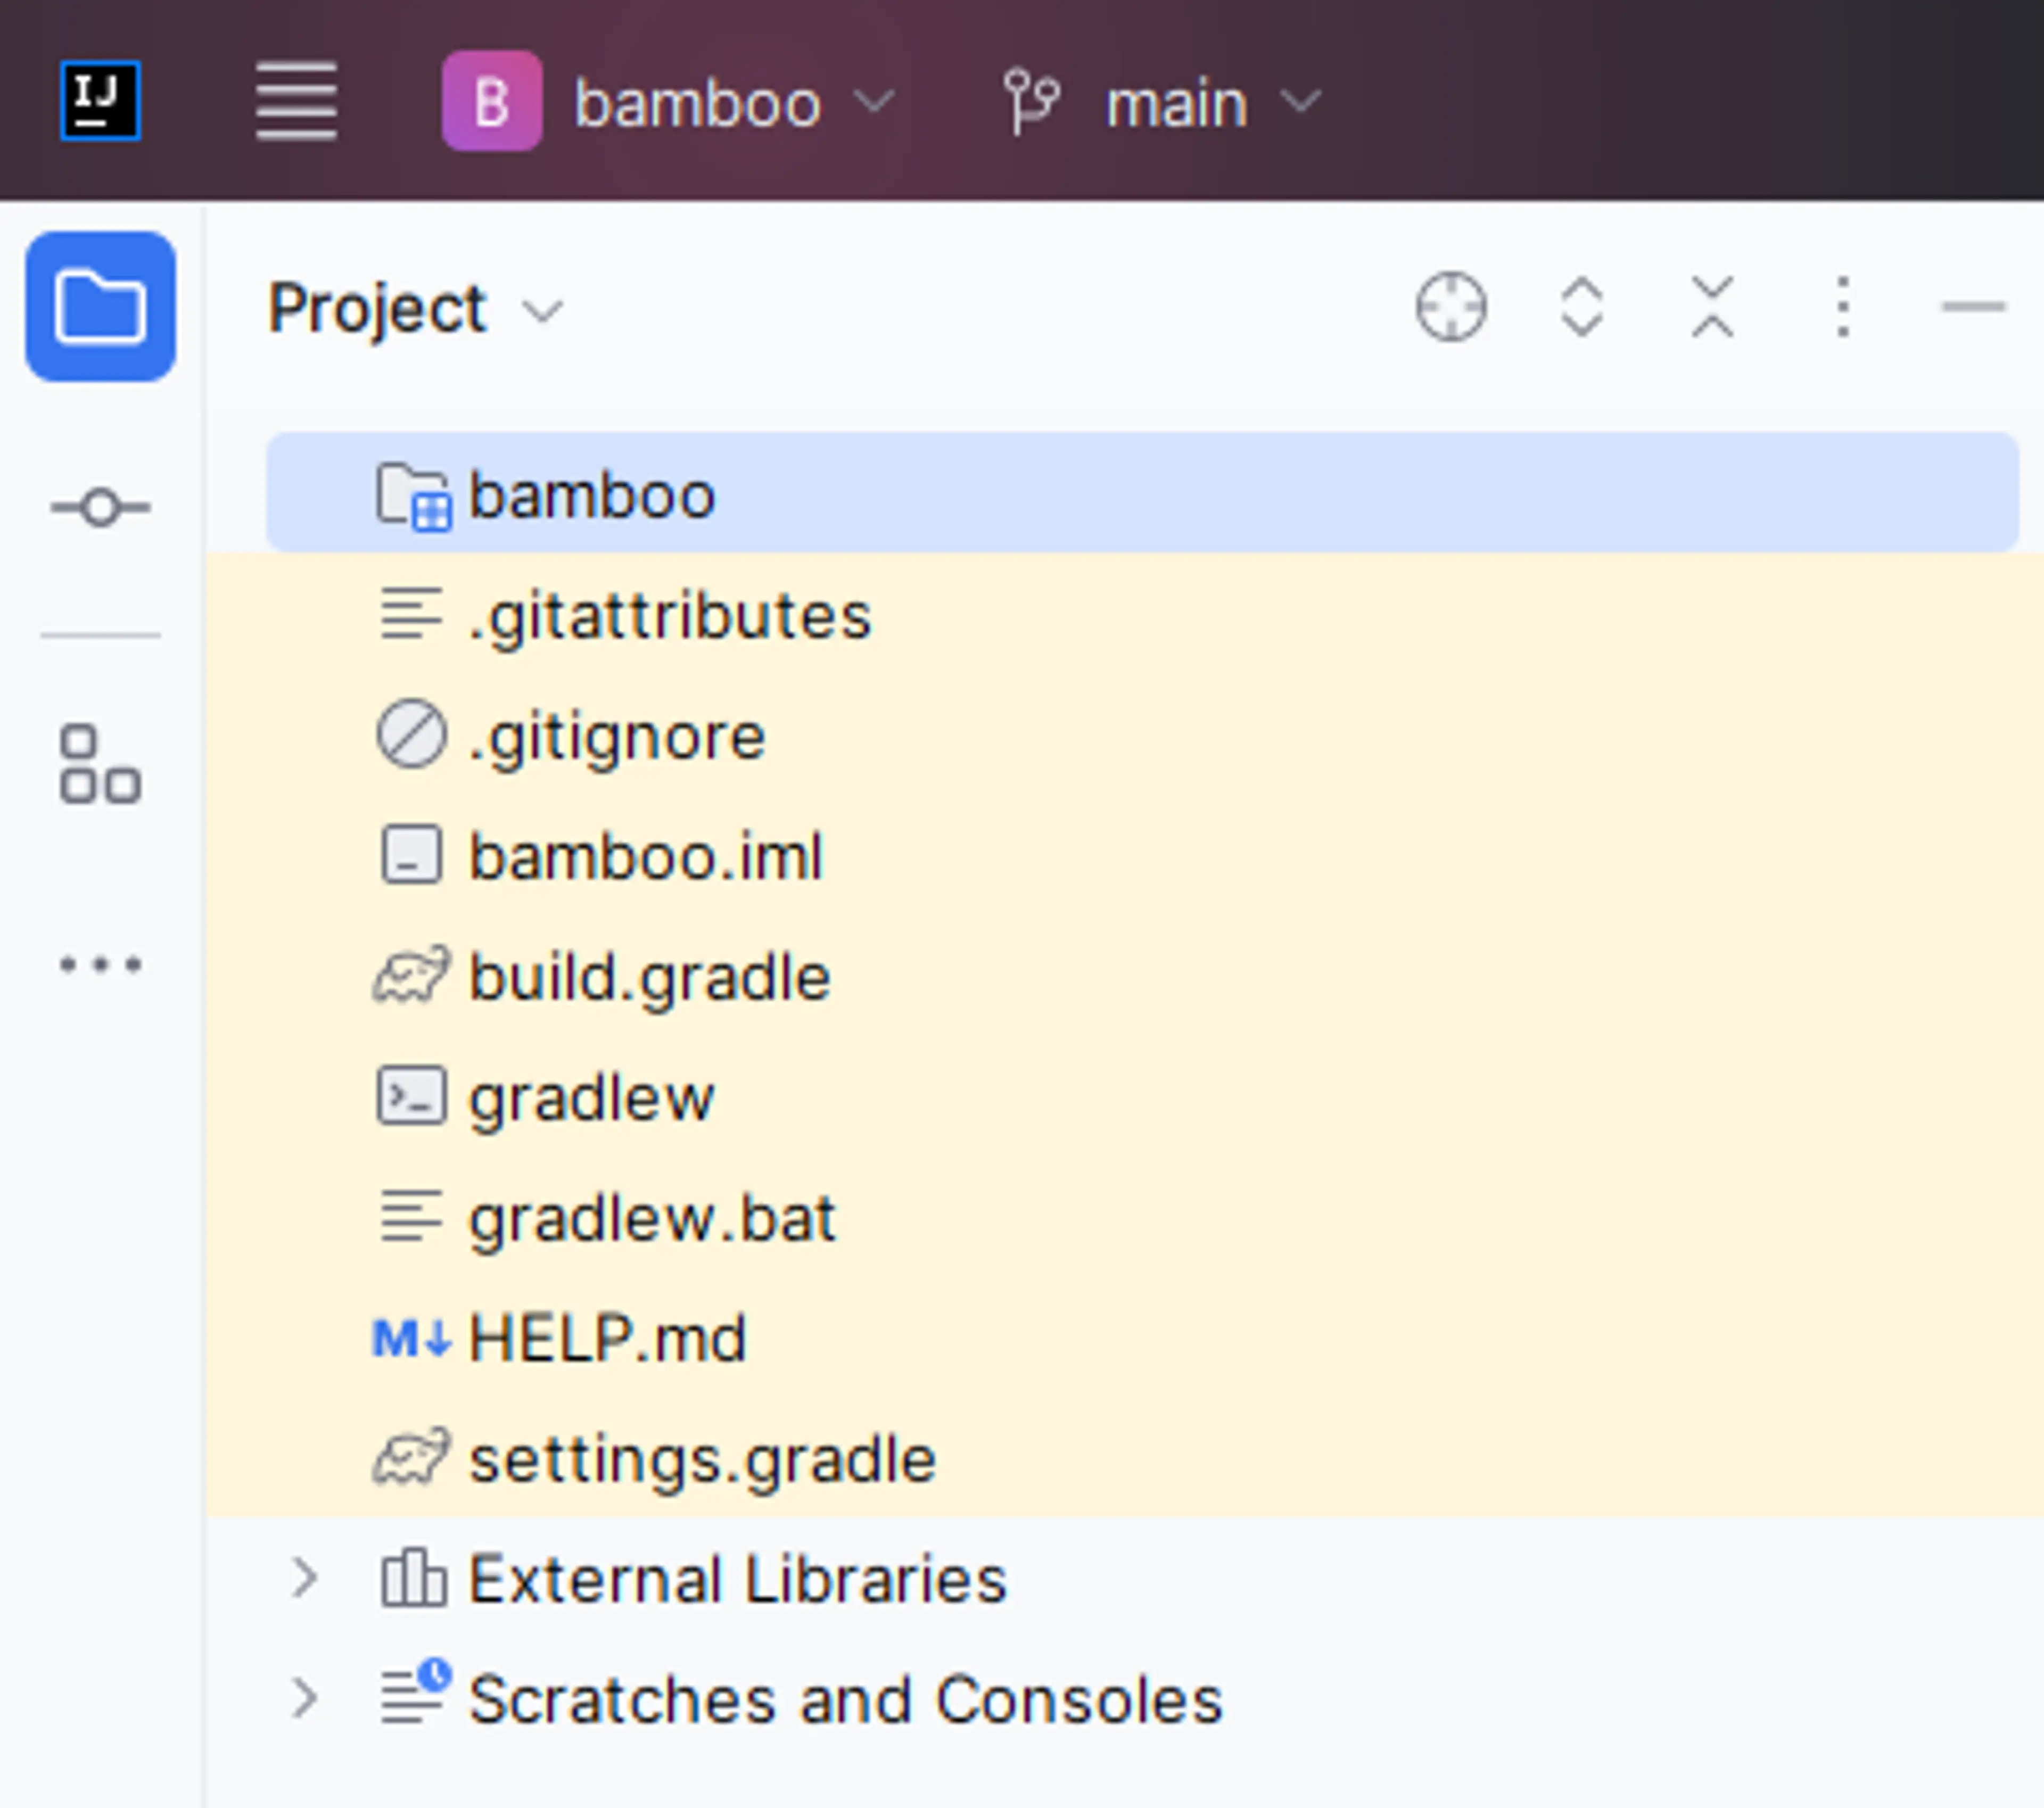Open the Commit tool window
Screen dimensions: 2044x1808
point(100,507)
